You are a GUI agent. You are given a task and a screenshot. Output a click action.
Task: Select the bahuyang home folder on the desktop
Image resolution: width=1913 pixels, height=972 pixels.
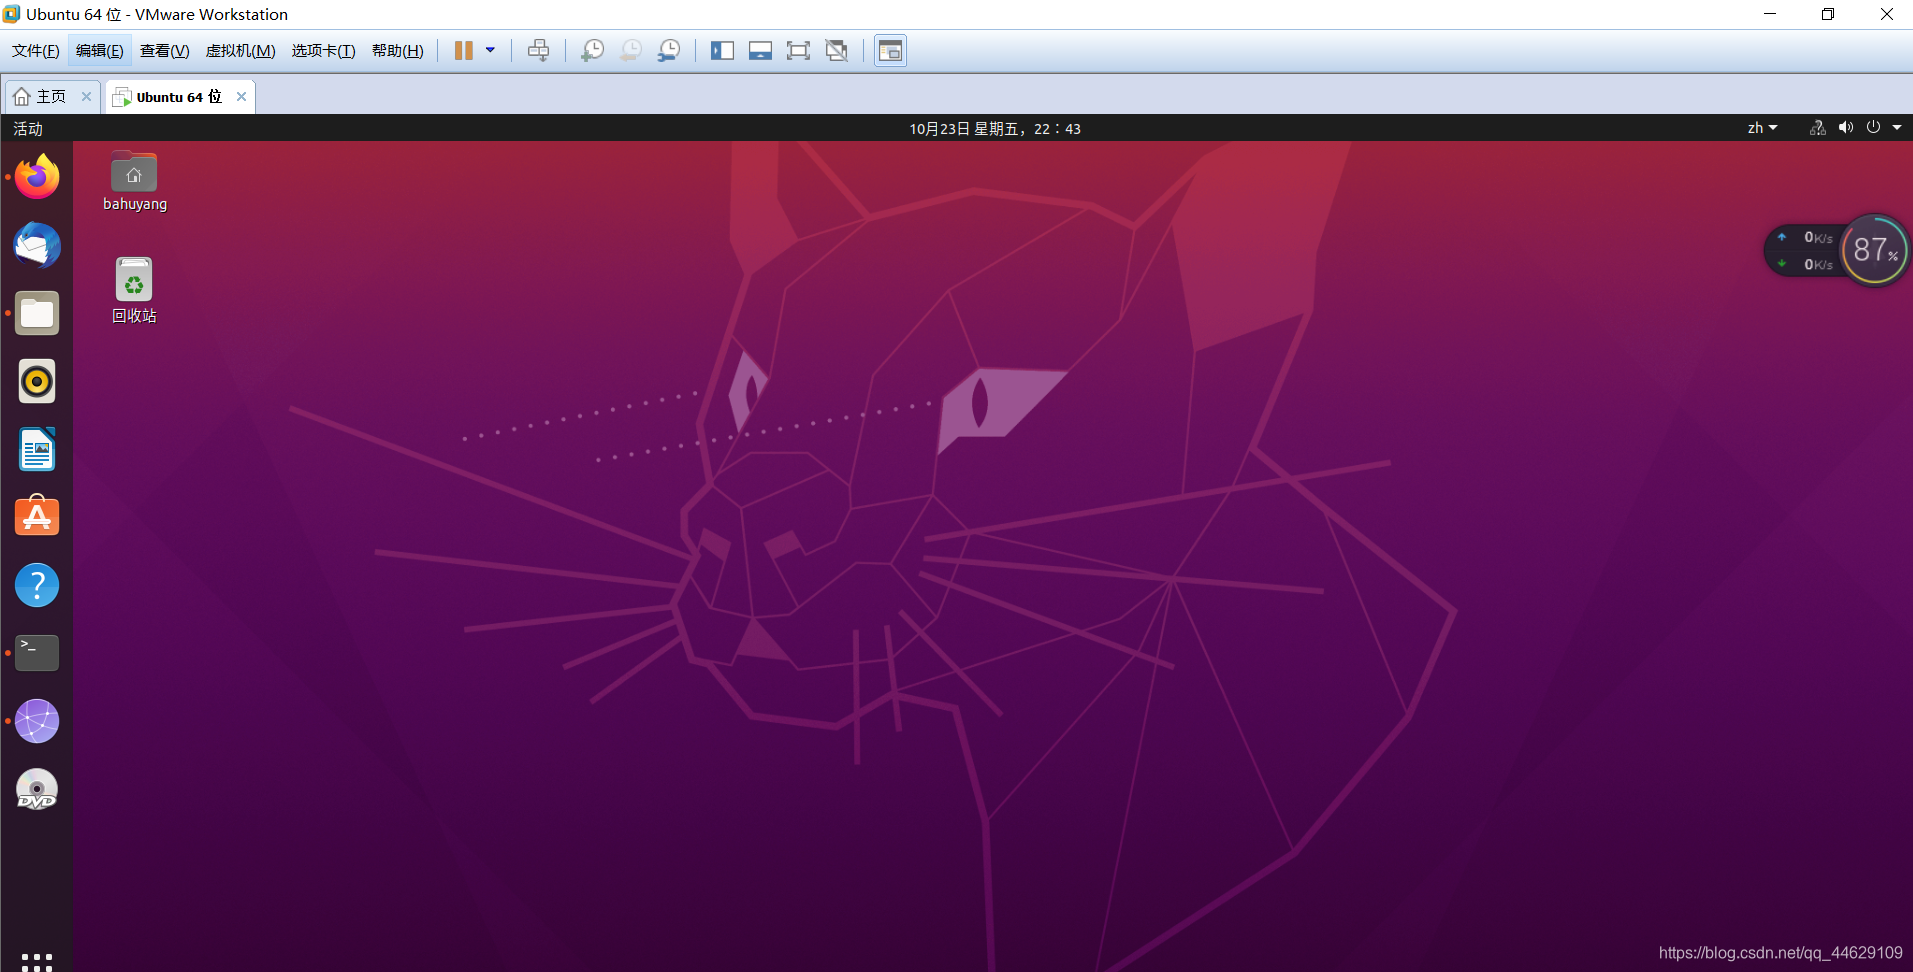pos(134,181)
